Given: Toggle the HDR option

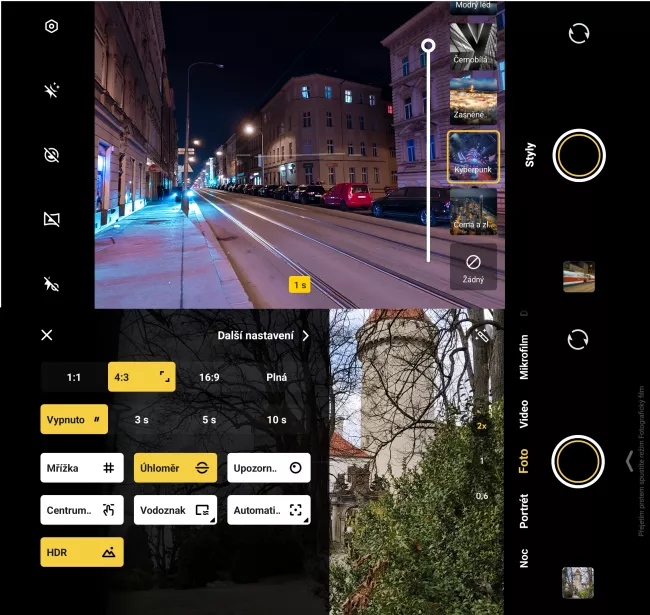Looking at the screenshot, I should coord(82,552).
